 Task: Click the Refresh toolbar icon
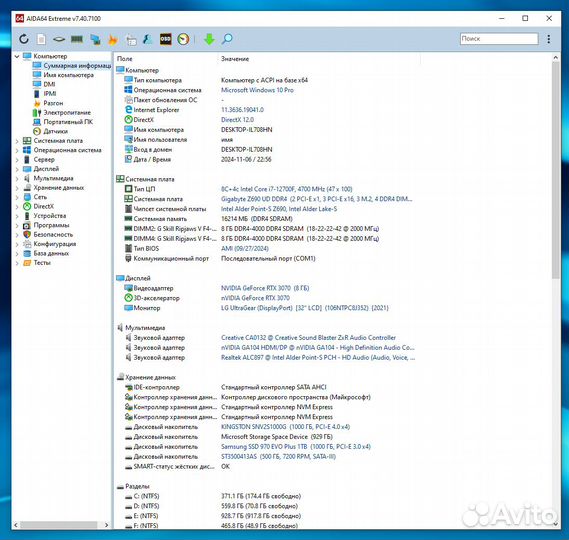24,39
